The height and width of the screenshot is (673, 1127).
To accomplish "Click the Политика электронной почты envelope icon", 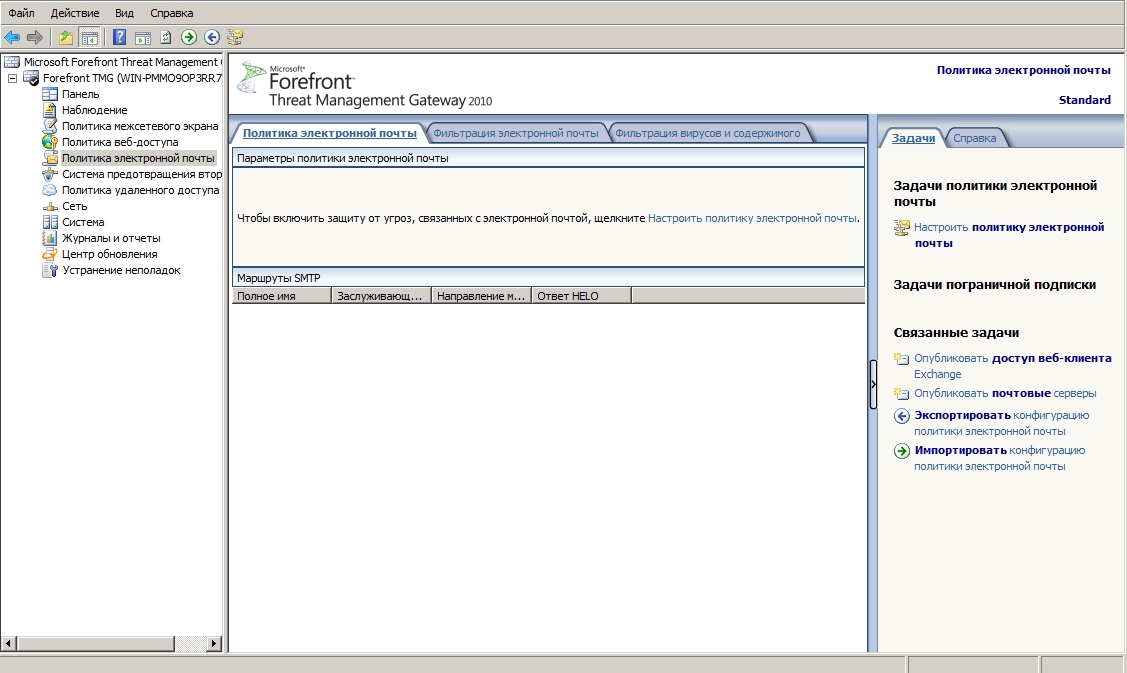I will [x=50, y=157].
